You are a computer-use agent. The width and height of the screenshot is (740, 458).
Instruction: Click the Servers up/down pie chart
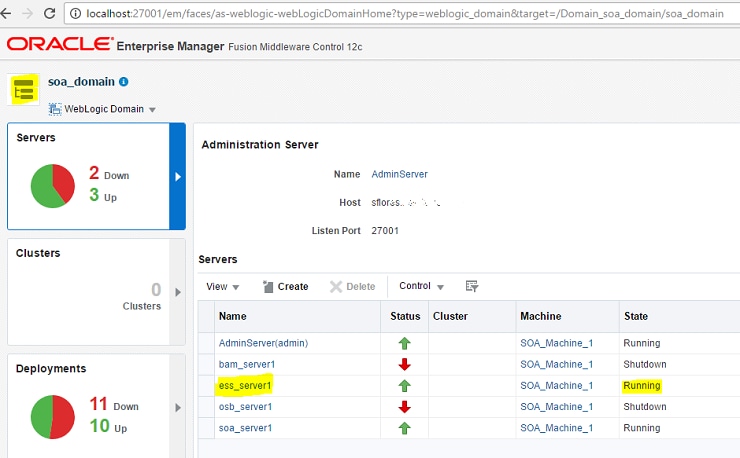[x=52, y=186]
